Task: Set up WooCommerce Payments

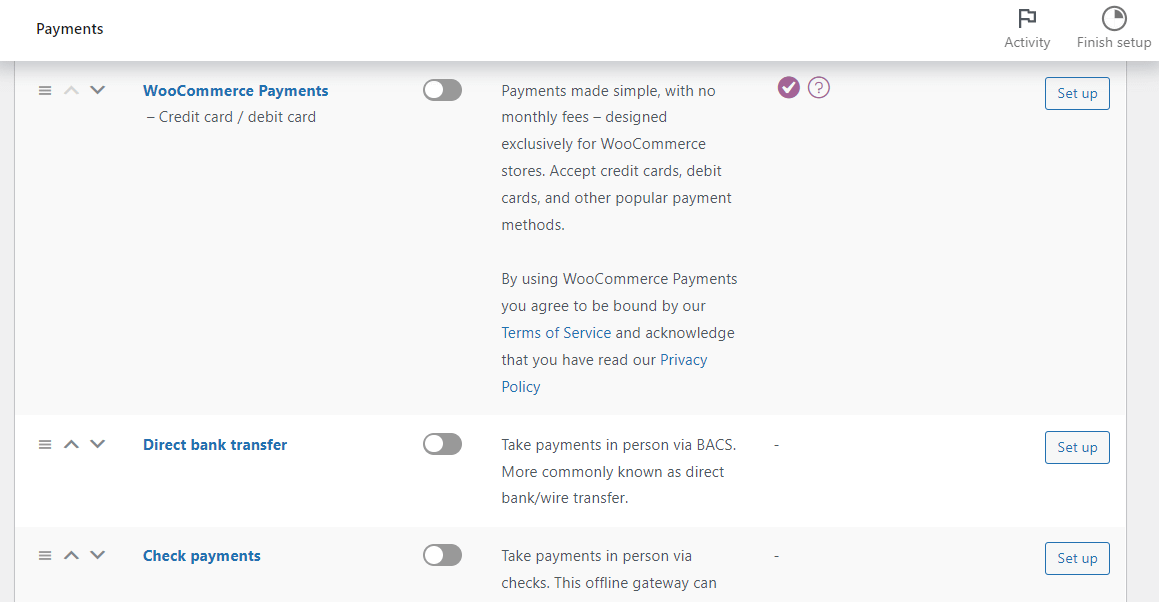Action: pos(1077,93)
